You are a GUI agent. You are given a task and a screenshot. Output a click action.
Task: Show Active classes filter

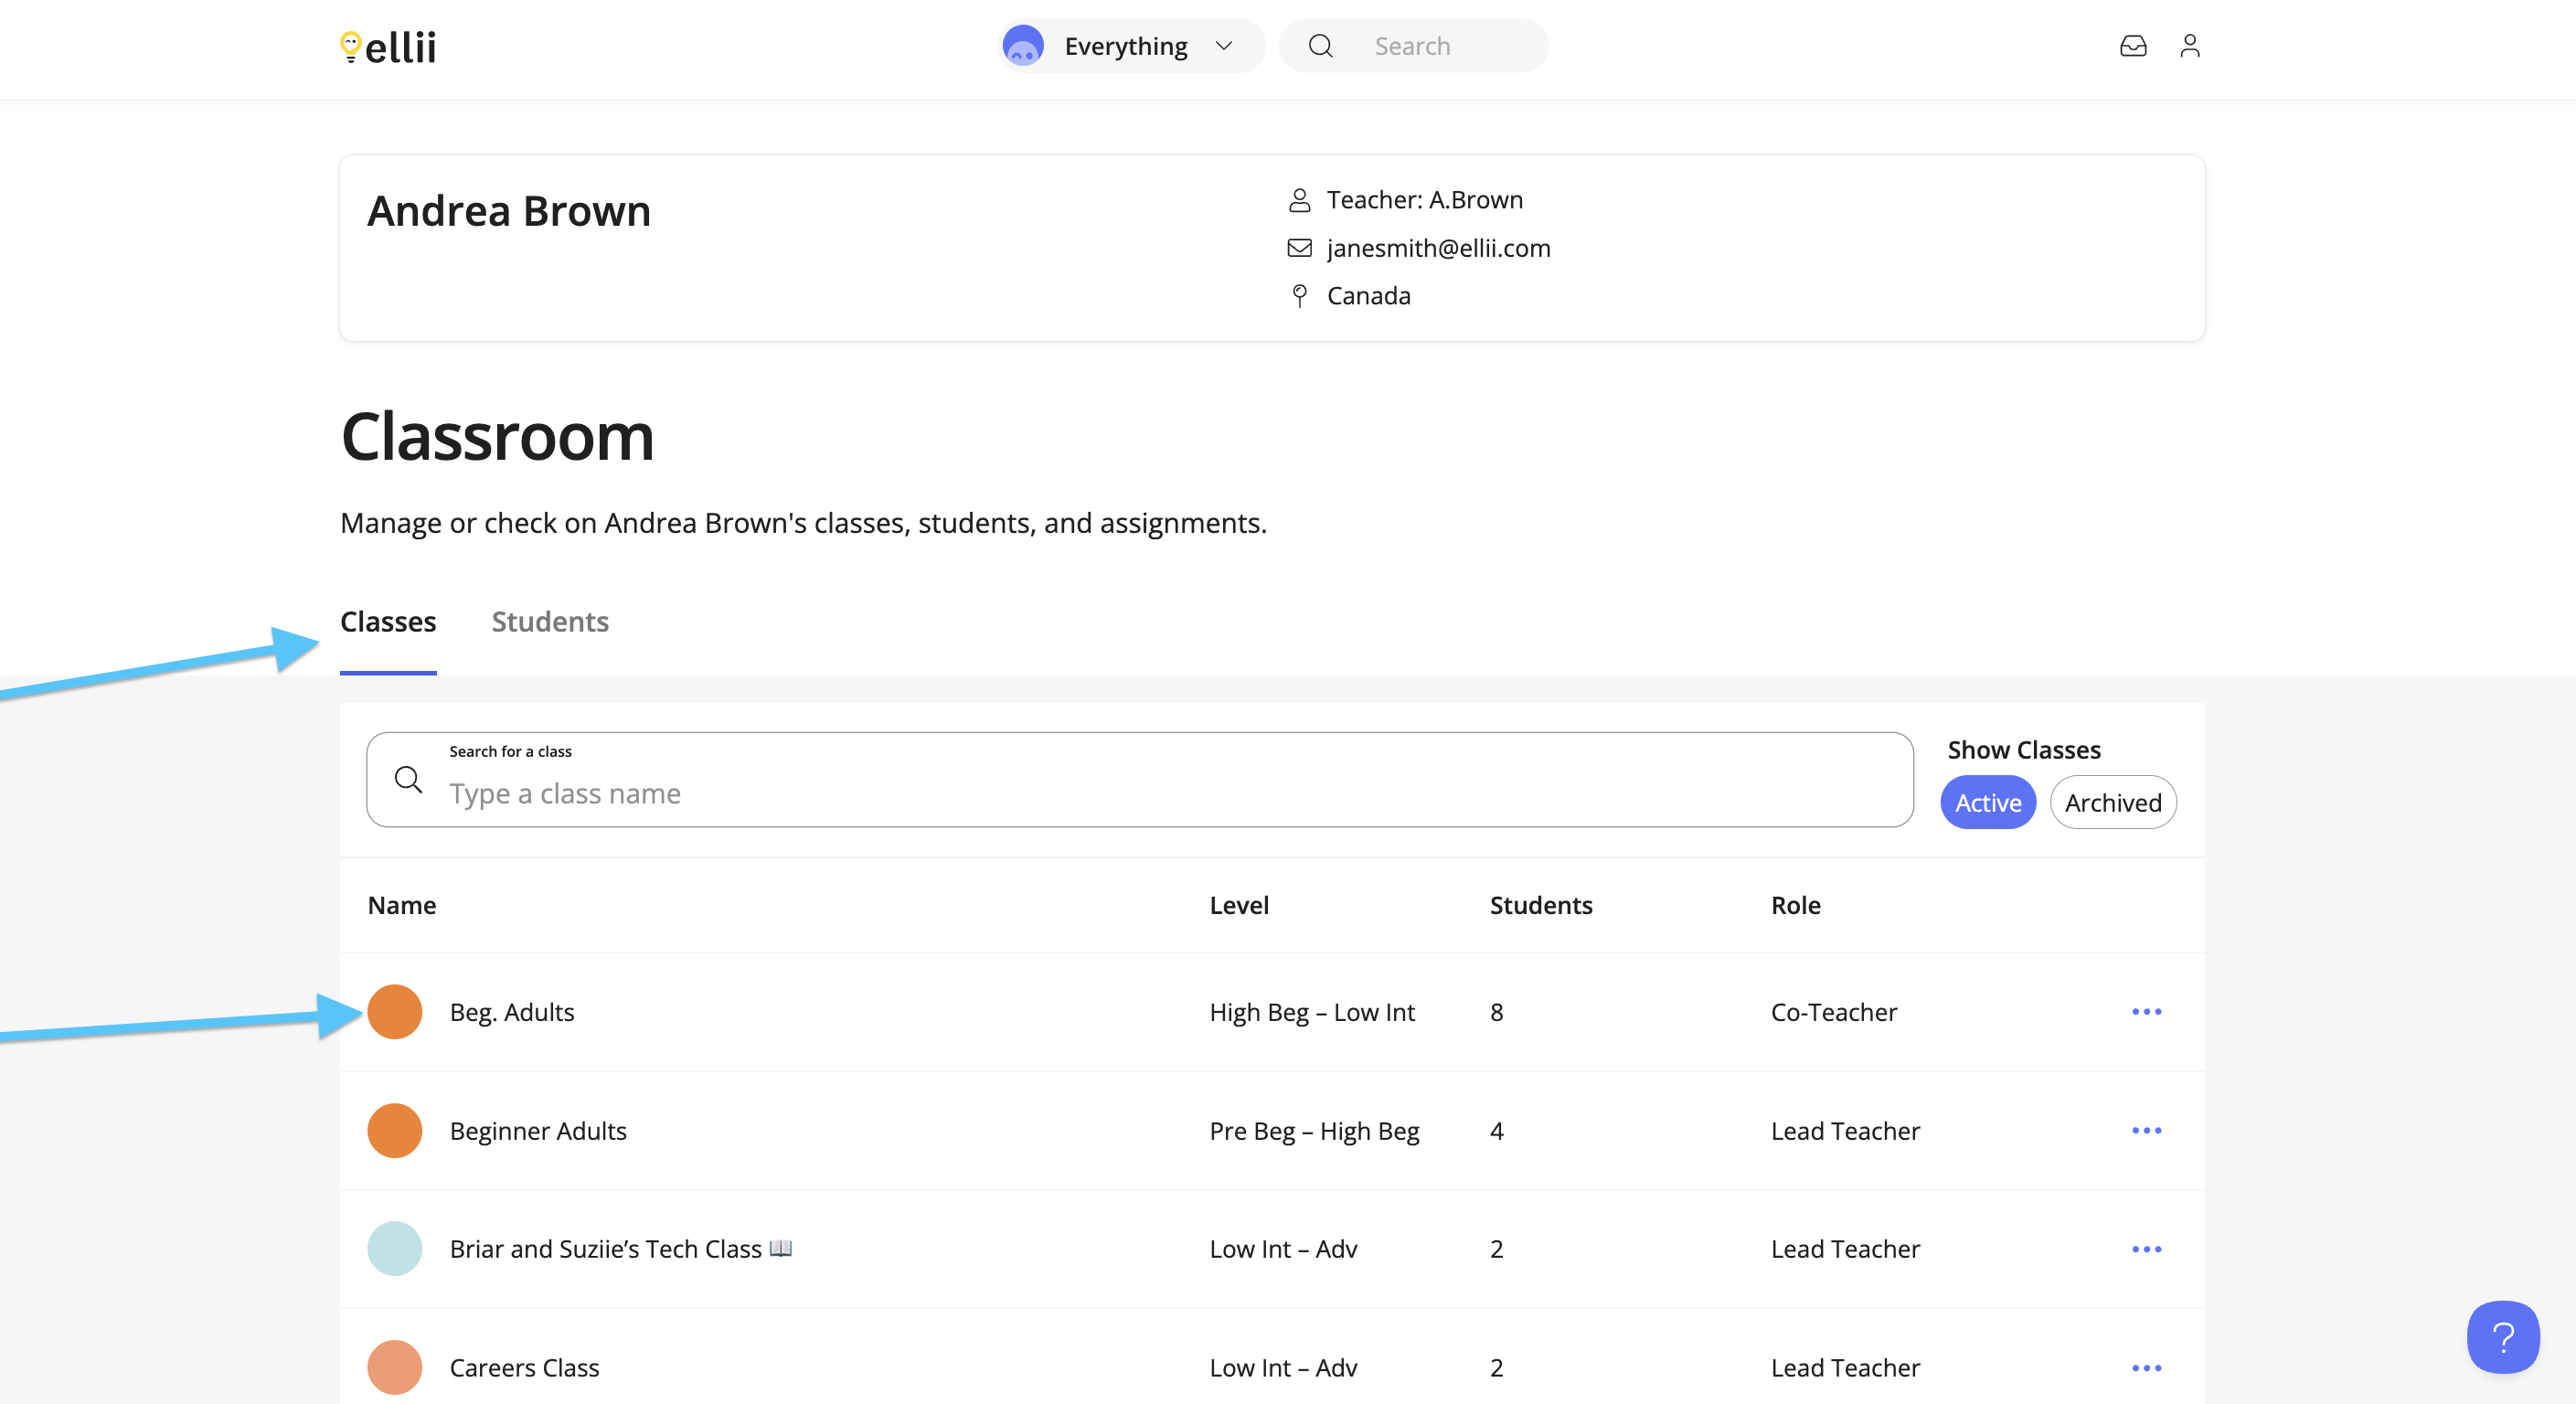pyautogui.click(x=1987, y=802)
